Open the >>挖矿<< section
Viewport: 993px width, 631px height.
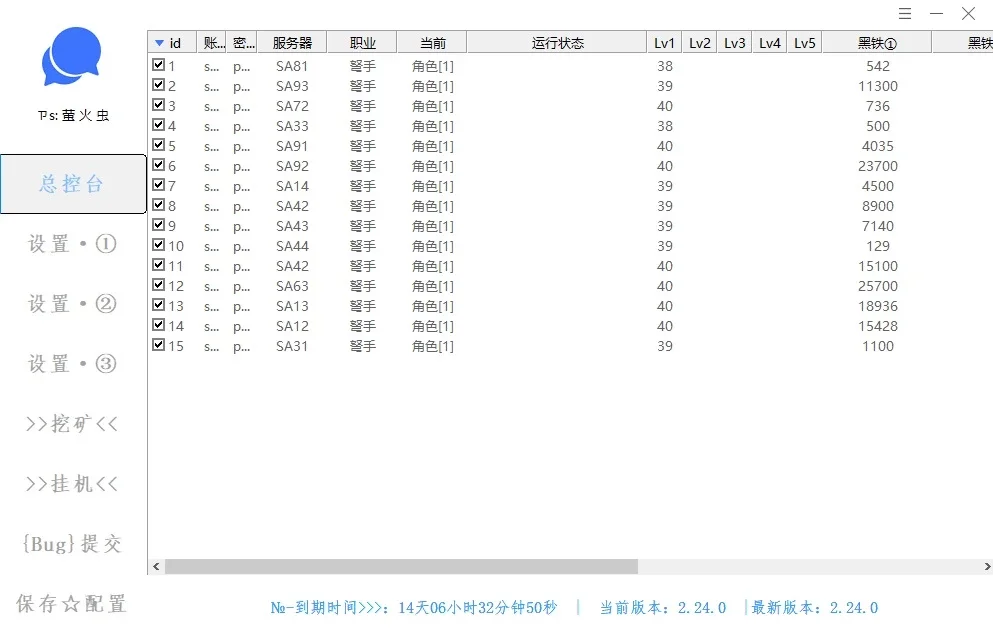coord(72,424)
